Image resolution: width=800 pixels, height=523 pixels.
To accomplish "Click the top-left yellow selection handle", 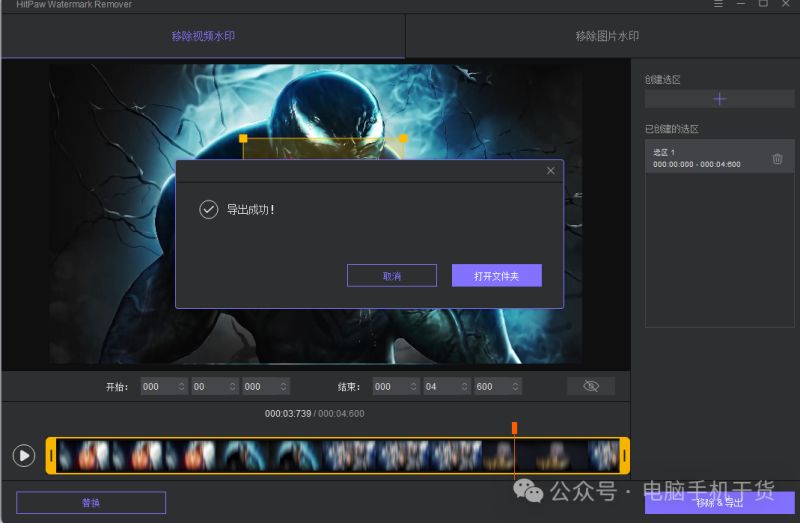I will [x=243, y=138].
